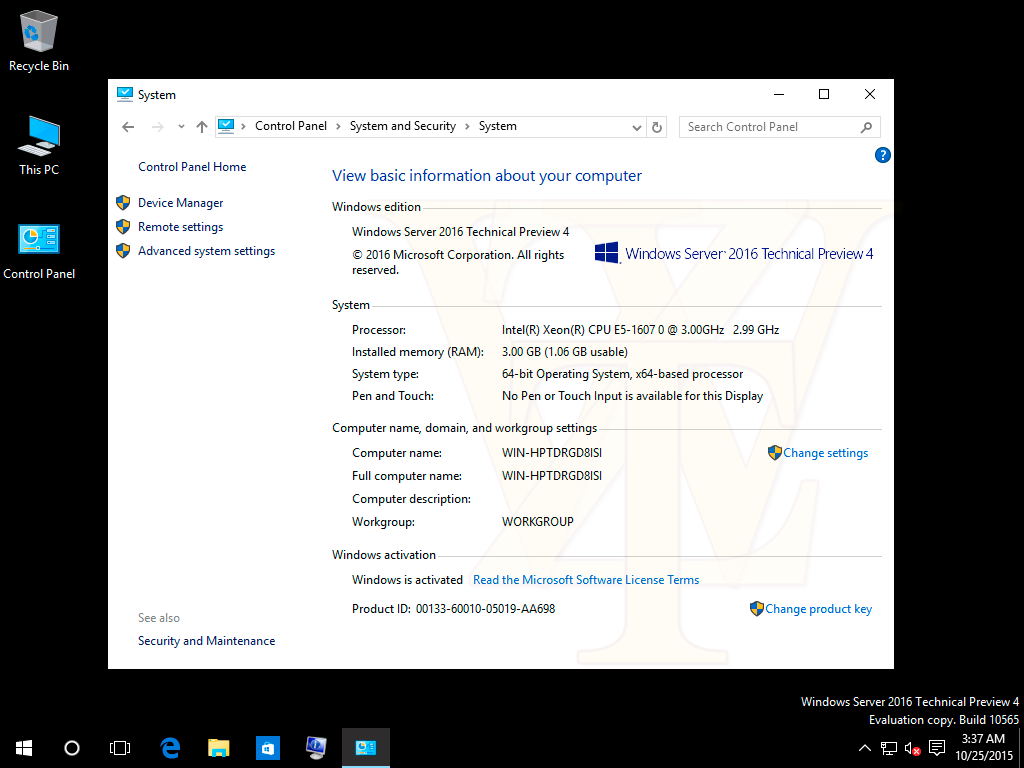The image size is (1024, 768).
Task: Launch Microsoft Edge from taskbar
Action: [x=170, y=748]
